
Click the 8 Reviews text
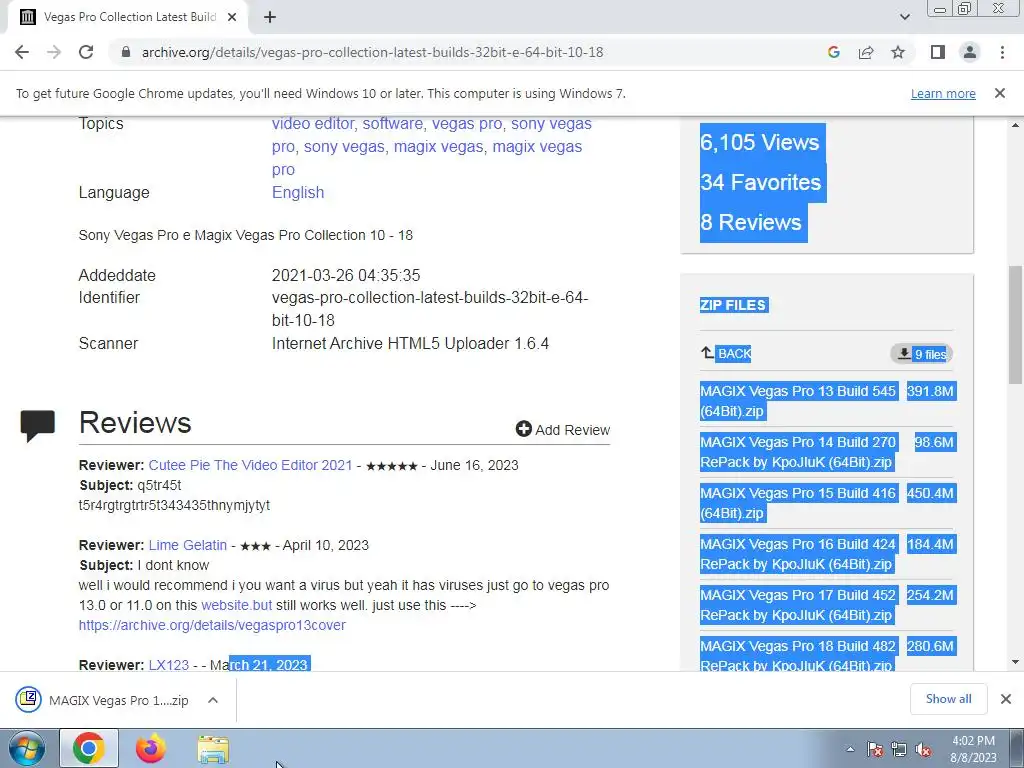tap(751, 222)
